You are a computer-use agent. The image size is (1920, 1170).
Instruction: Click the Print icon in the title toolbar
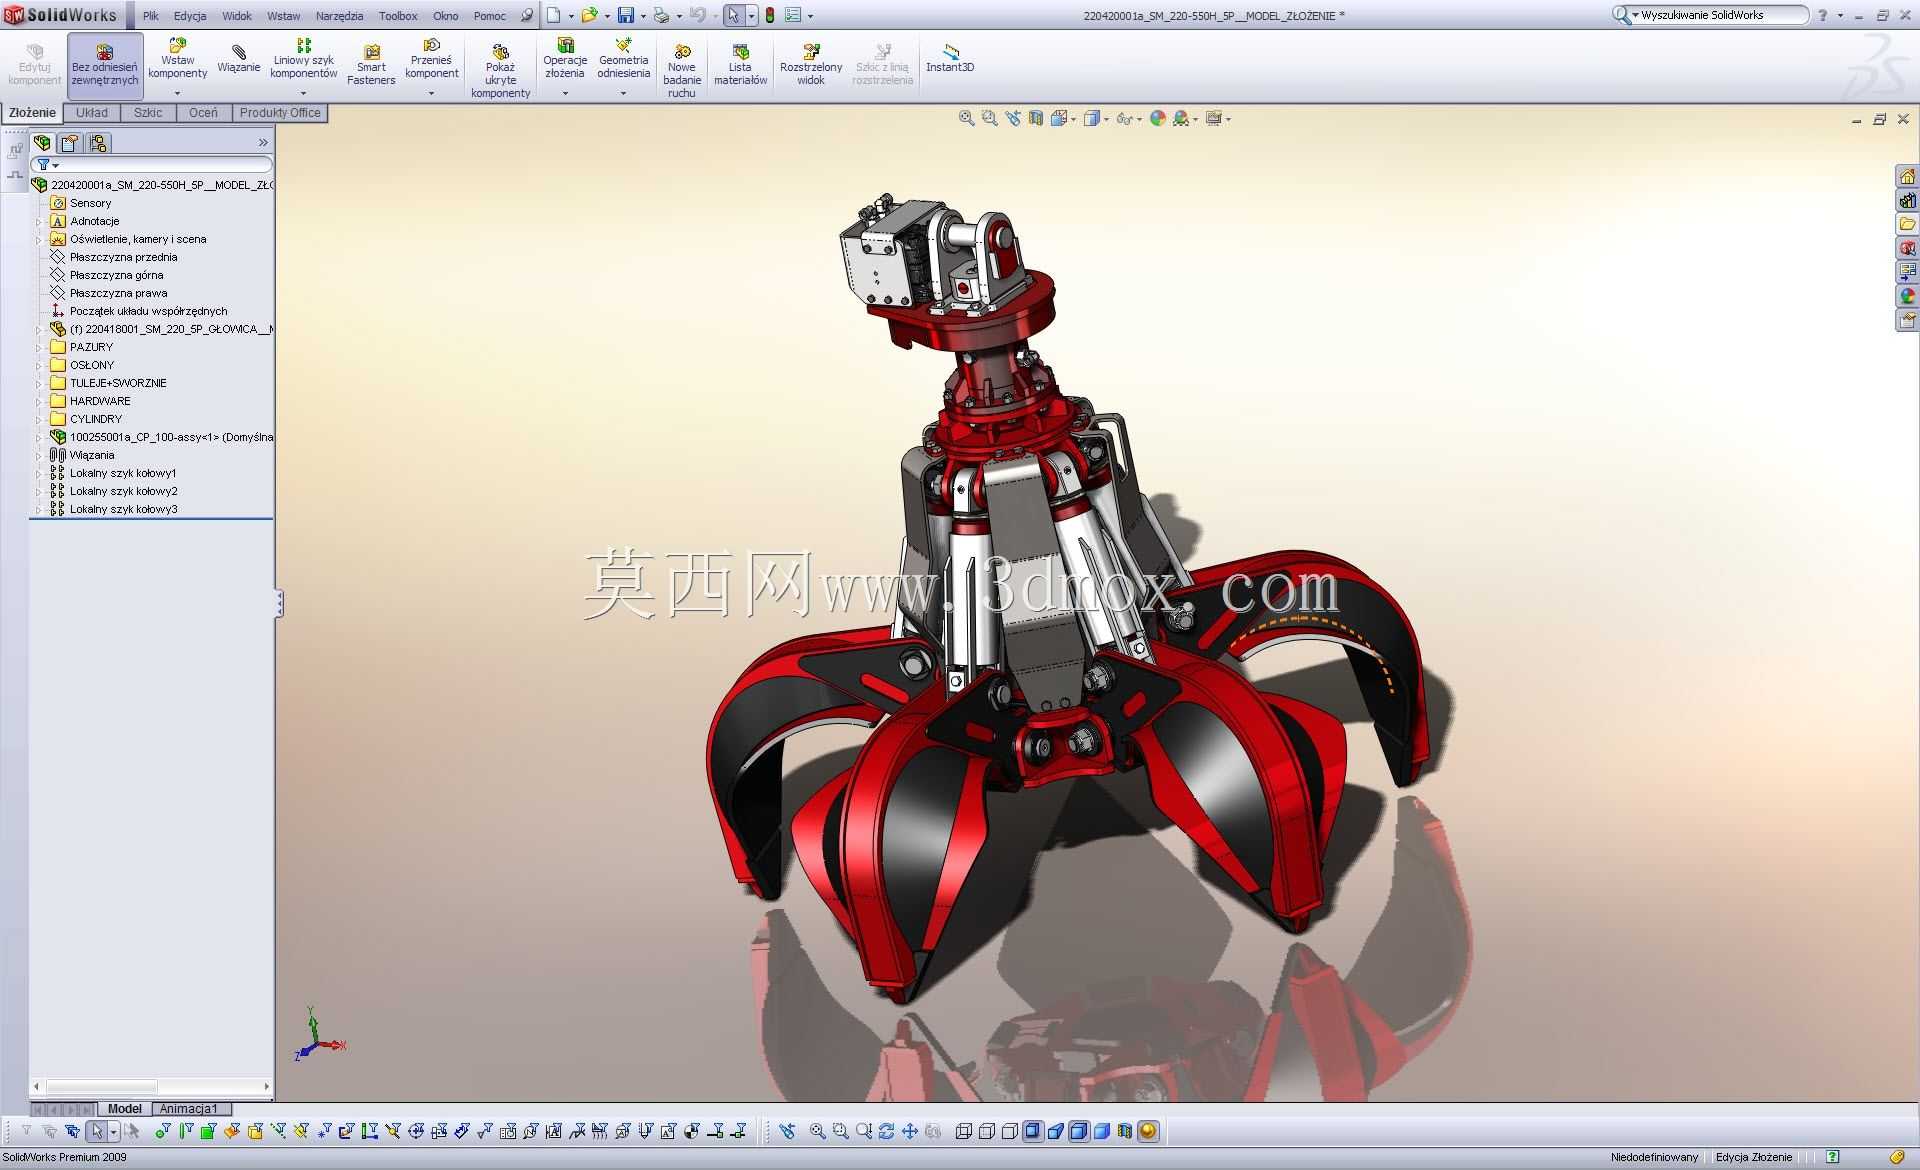point(661,15)
